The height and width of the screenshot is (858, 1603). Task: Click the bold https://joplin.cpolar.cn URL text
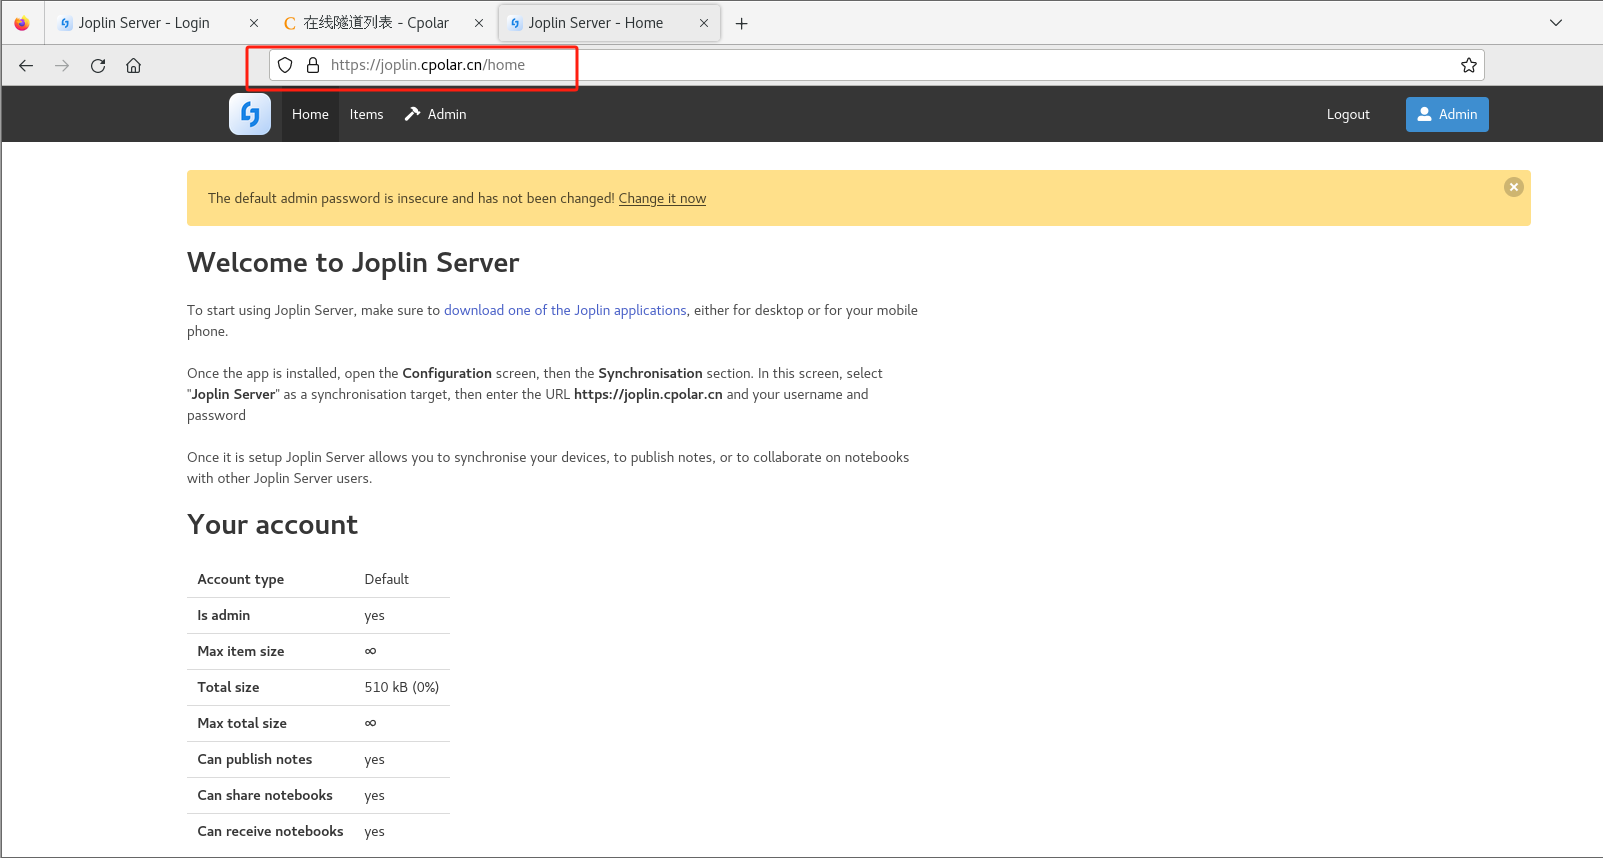point(648,394)
